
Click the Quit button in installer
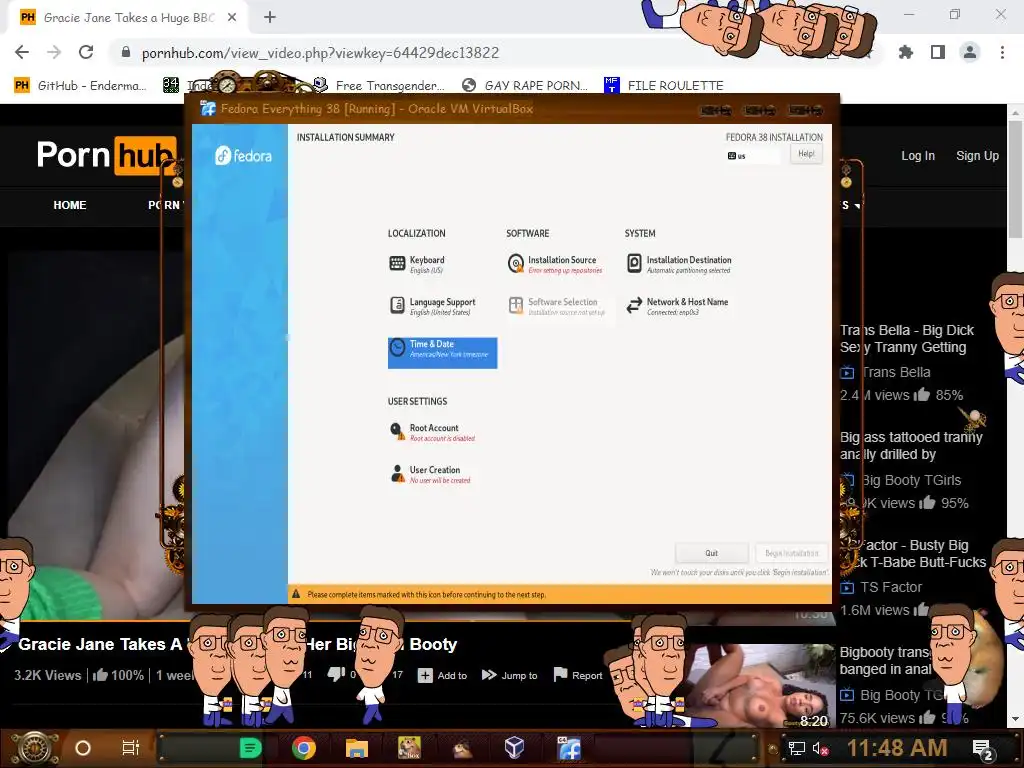(711, 553)
